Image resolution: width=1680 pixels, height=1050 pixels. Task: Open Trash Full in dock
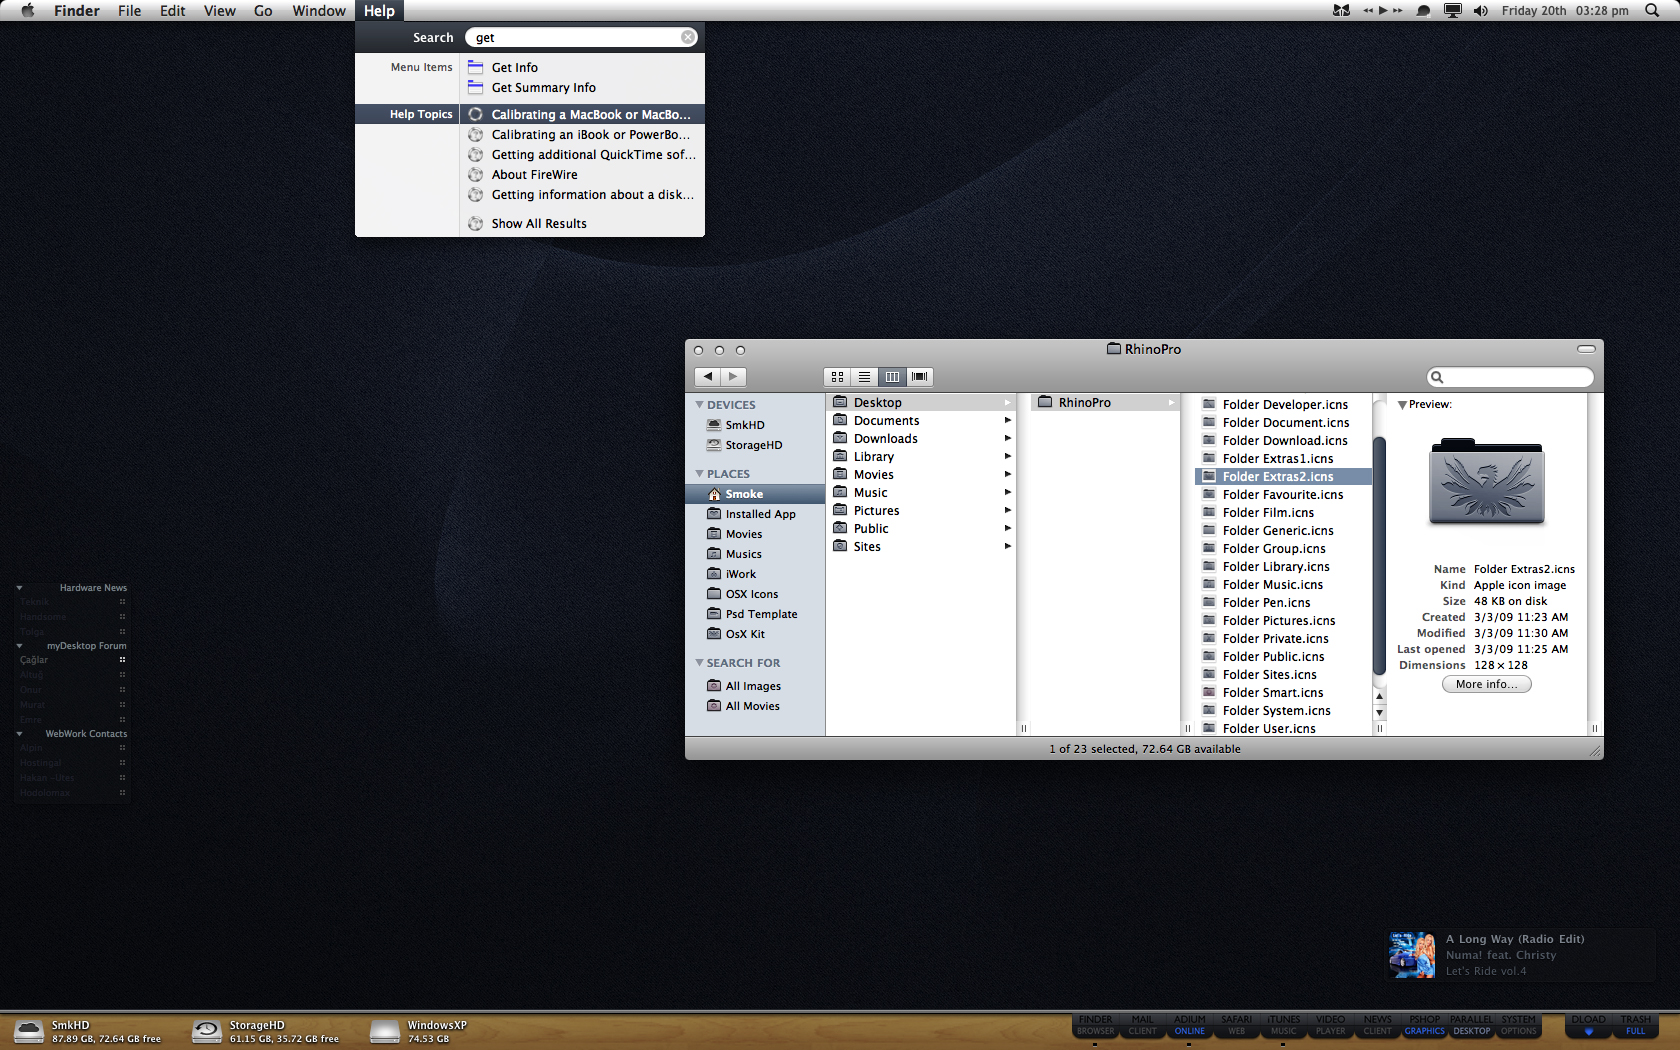(1636, 1025)
